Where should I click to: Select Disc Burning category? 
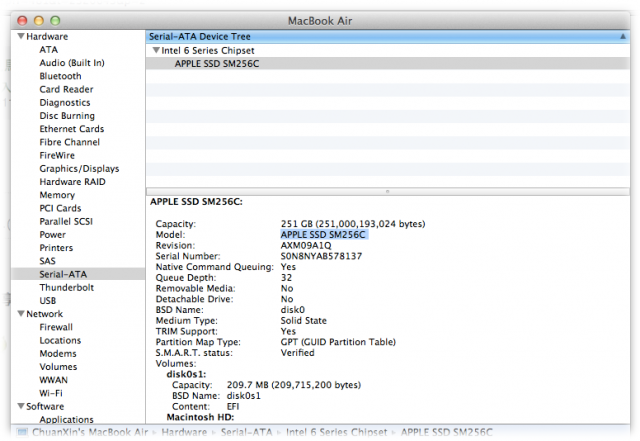click(x=67, y=116)
